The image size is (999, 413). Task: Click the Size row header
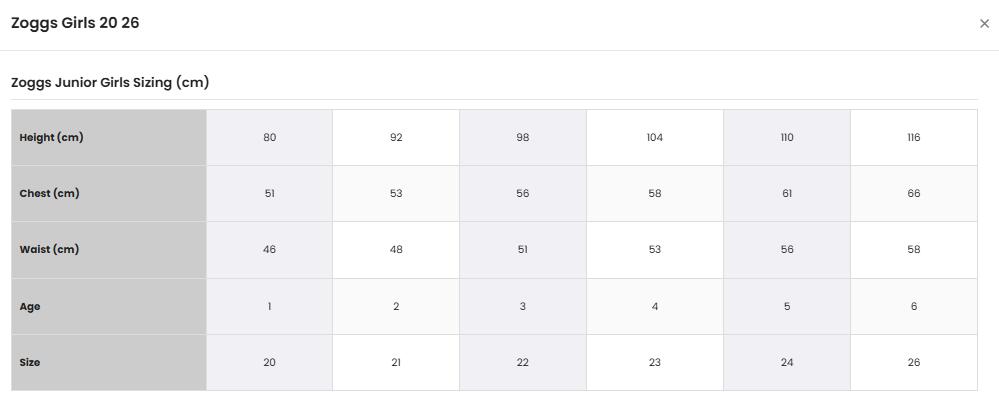(x=109, y=362)
